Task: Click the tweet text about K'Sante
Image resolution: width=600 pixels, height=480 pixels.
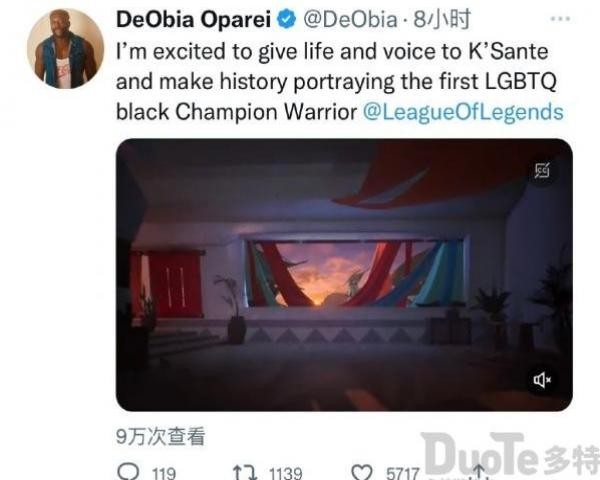Action: 339,82
